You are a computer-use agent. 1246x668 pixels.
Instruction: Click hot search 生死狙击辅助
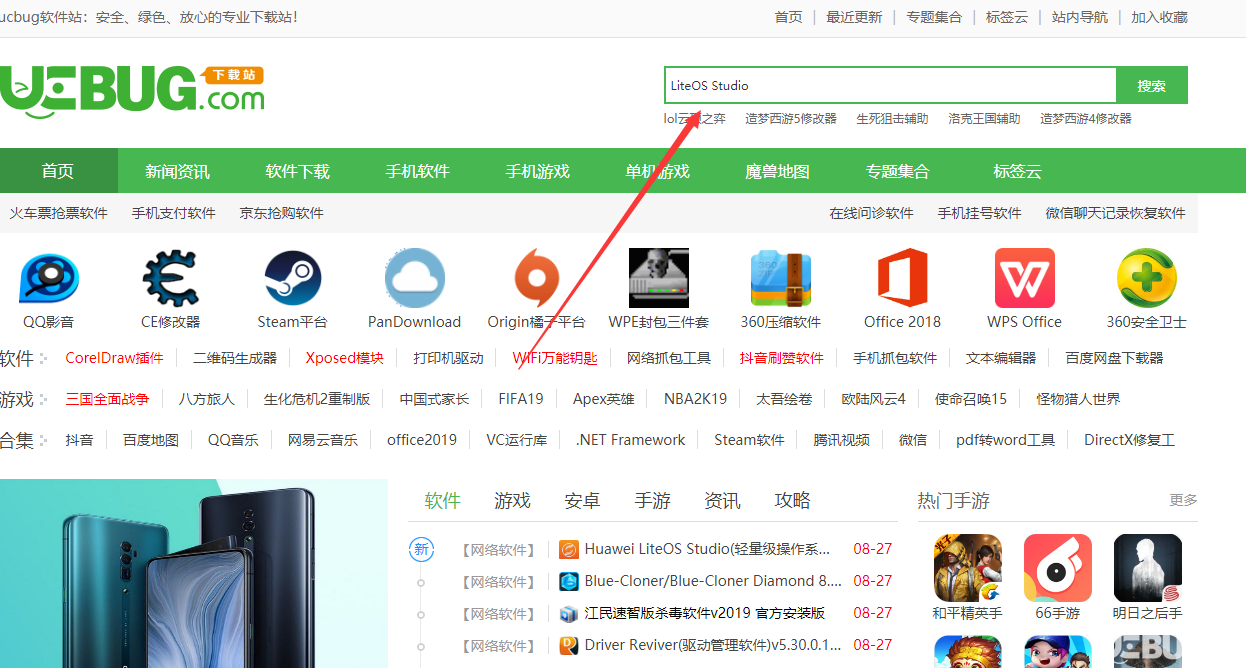(x=893, y=118)
